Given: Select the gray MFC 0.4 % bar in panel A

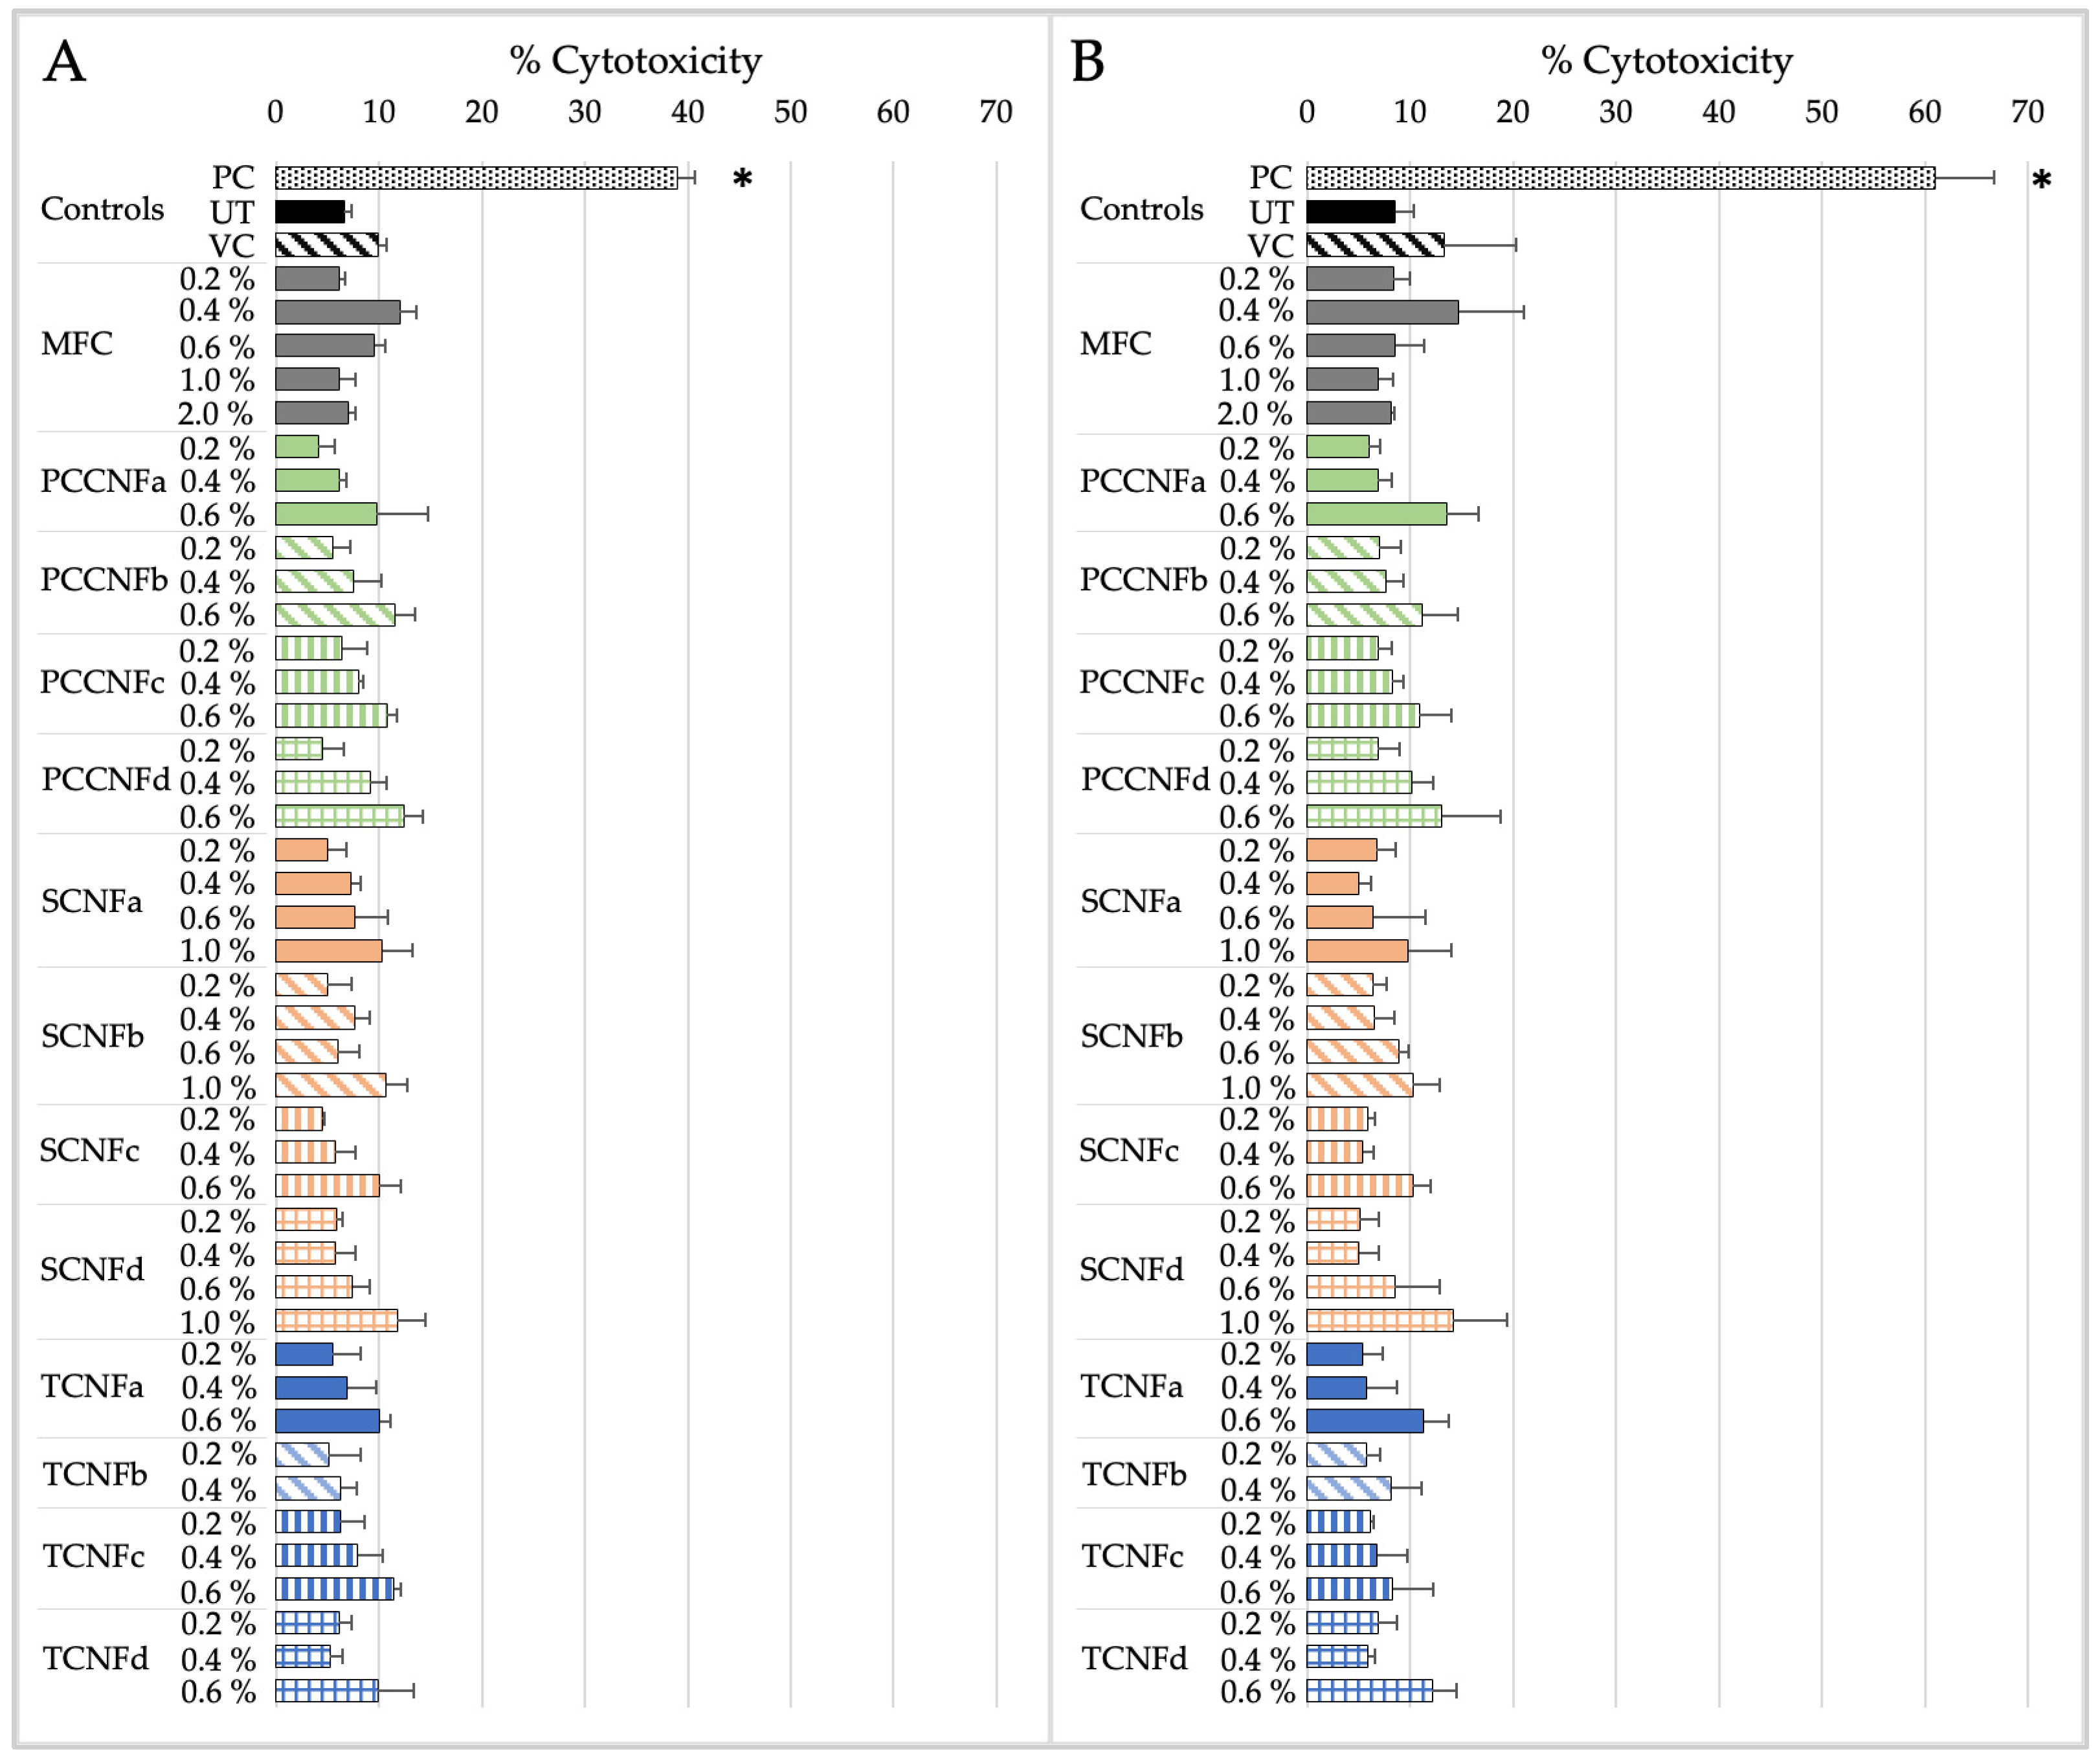Looking at the screenshot, I should click(337, 312).
